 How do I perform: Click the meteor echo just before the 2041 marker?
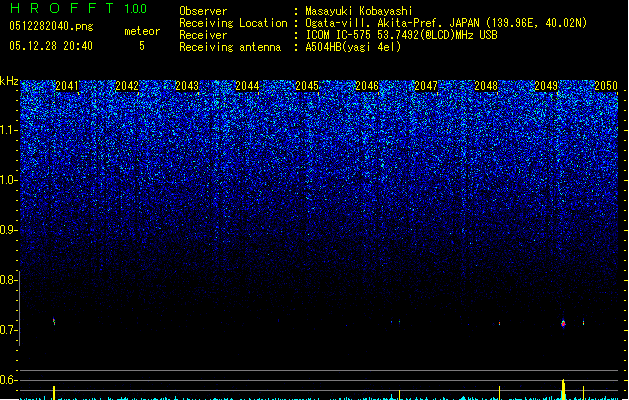click(x=54, y=321)
